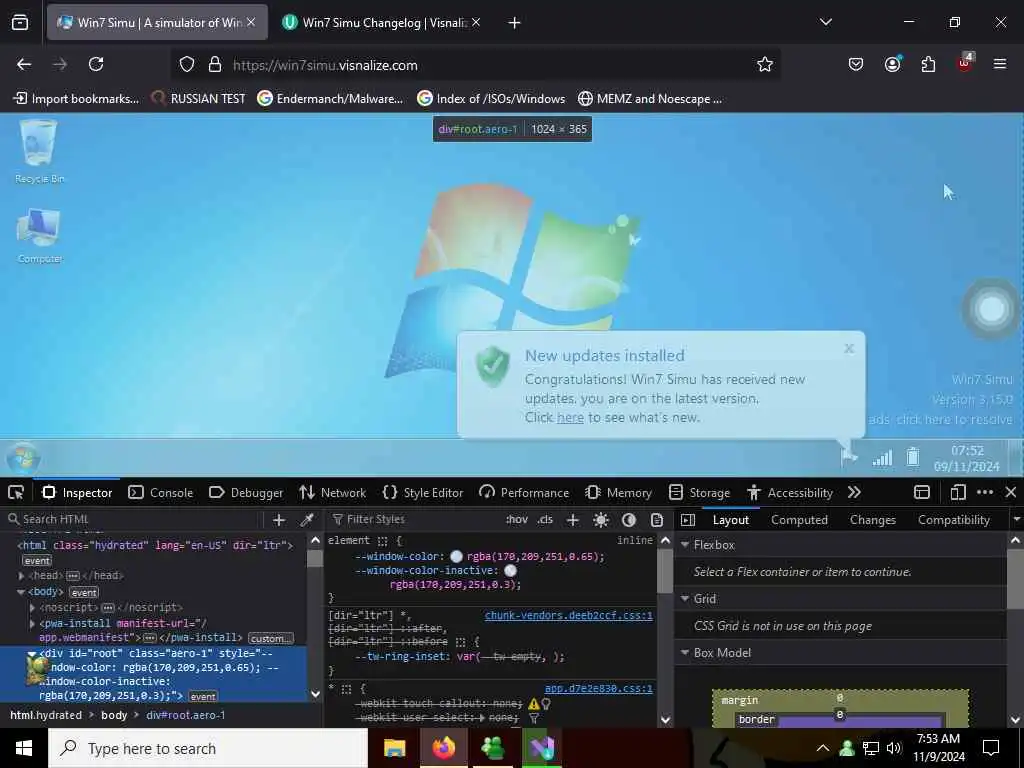Select iframe target document icon

point(922,492)
